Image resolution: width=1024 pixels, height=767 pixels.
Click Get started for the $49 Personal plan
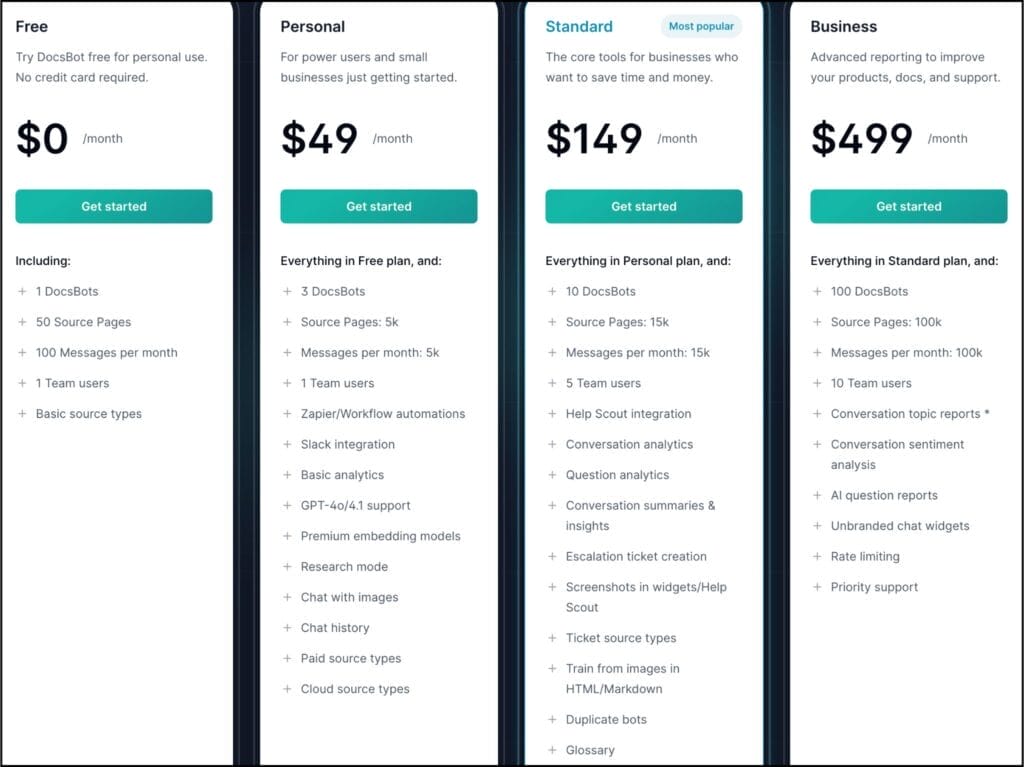[x=379, y=206]
